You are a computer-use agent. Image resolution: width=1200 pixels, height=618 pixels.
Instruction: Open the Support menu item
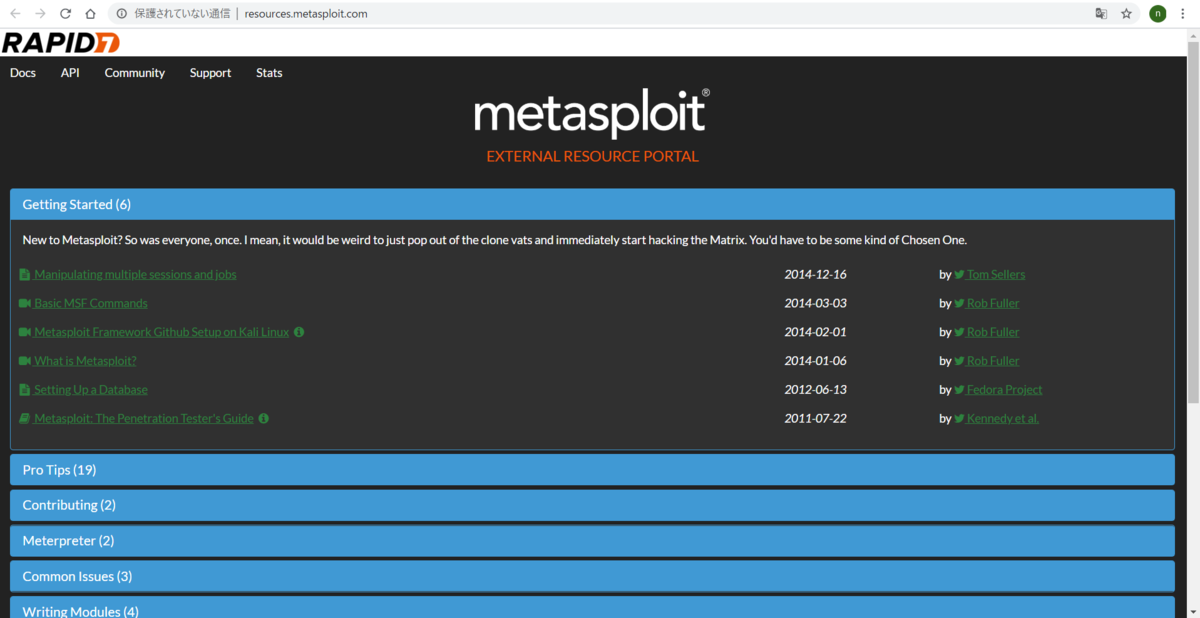pos(210,73)
